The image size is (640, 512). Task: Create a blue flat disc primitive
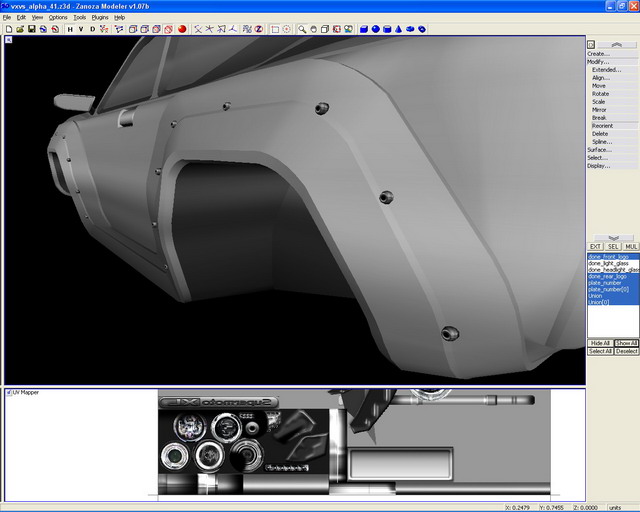click(410, 29)
